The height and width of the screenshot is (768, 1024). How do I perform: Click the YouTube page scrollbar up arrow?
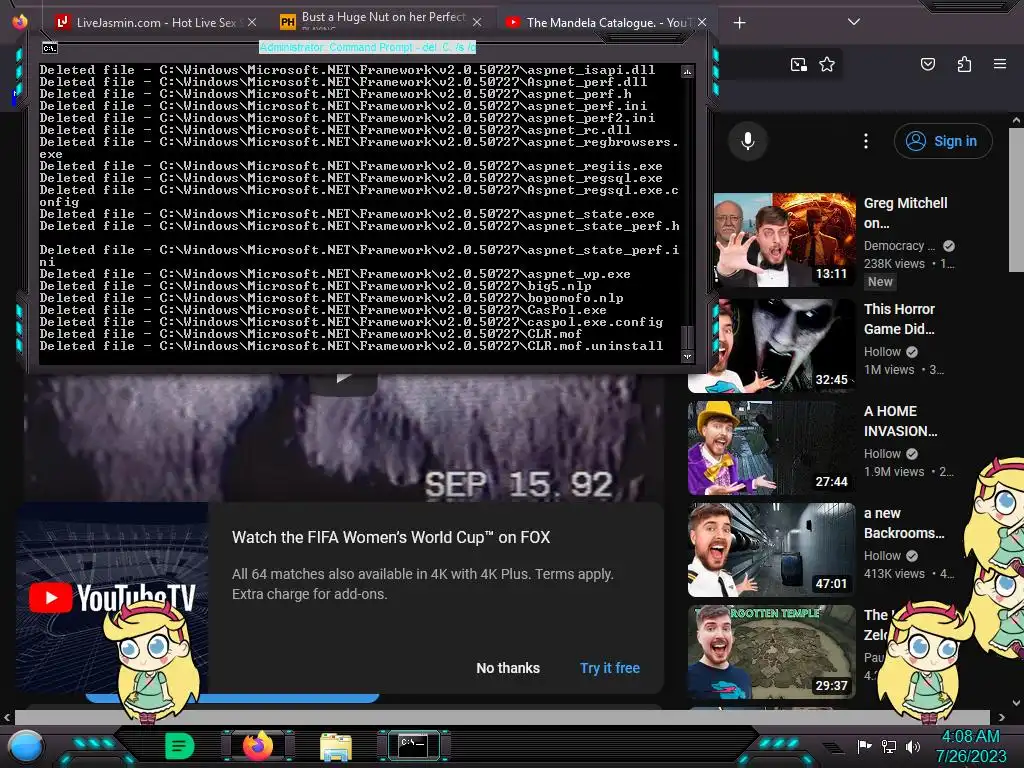(1016, 120)
